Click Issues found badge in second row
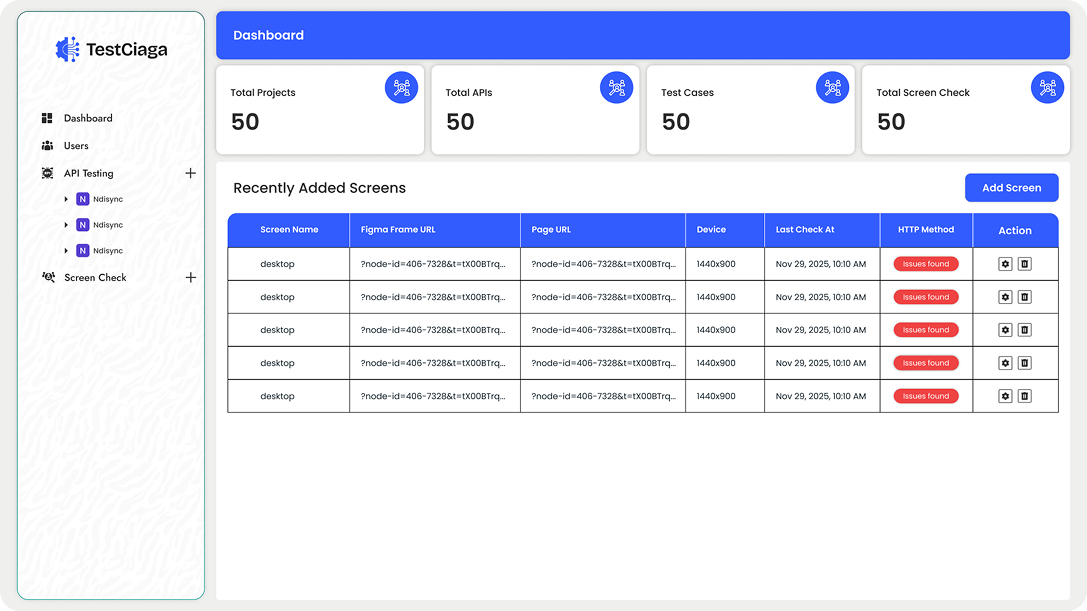 click(x=926, y=297)
